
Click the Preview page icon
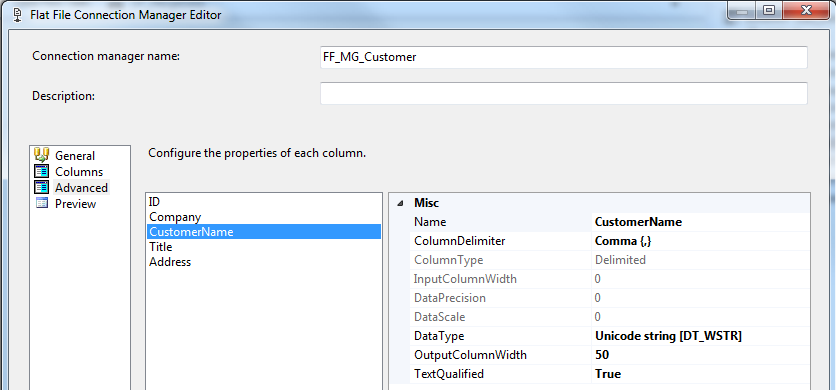(42, 203)
